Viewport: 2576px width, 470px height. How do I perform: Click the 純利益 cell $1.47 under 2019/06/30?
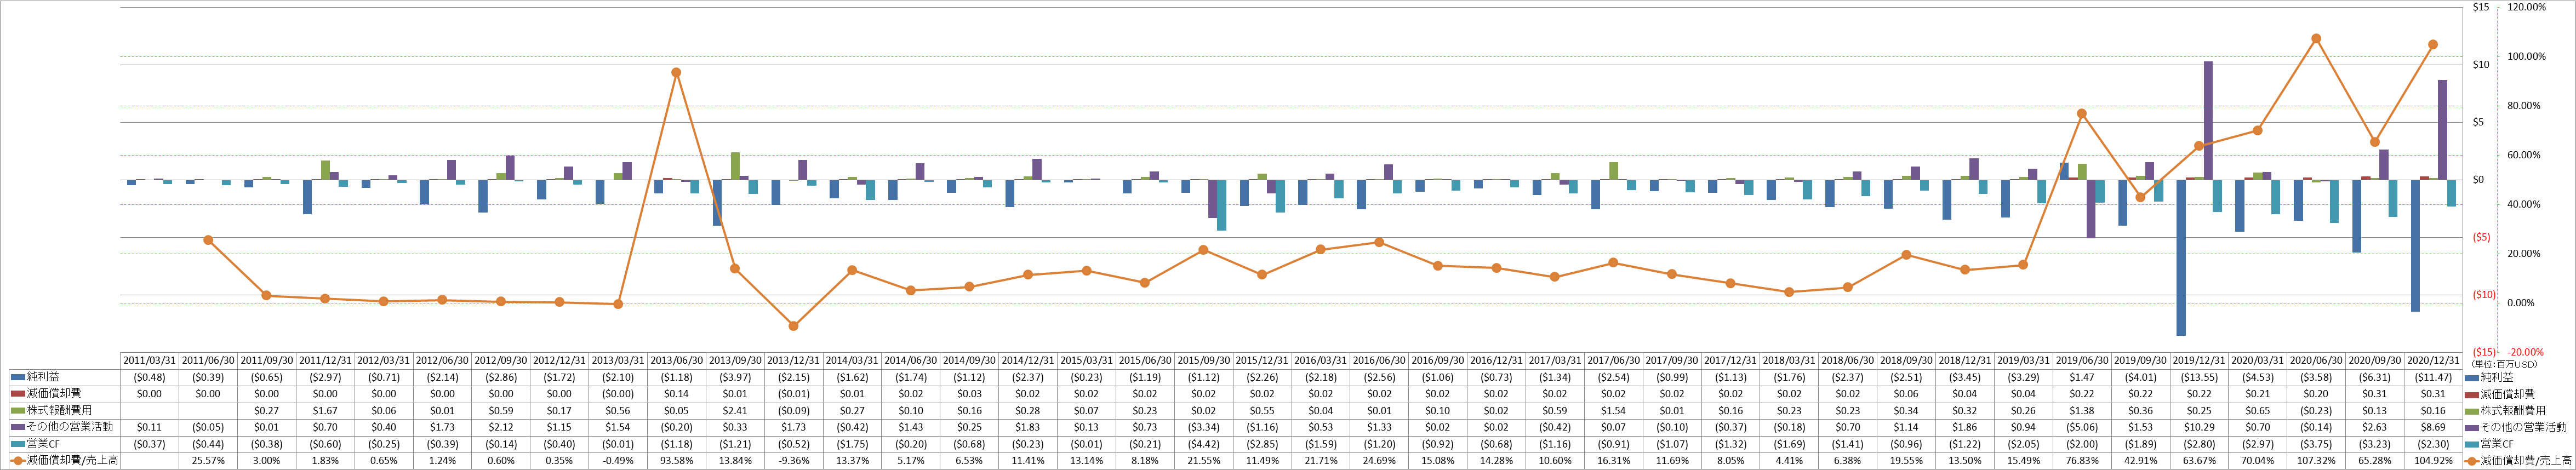pos(2083,377)
